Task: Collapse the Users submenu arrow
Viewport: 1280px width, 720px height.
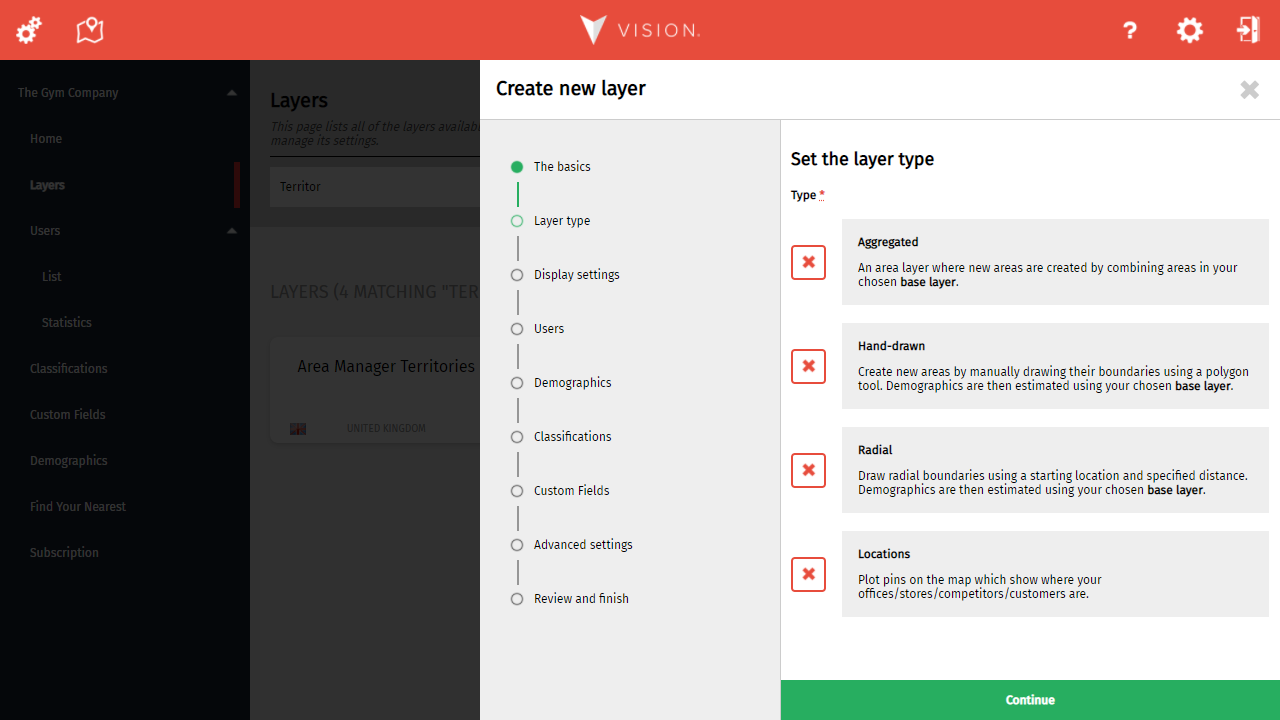Action: 232,231
